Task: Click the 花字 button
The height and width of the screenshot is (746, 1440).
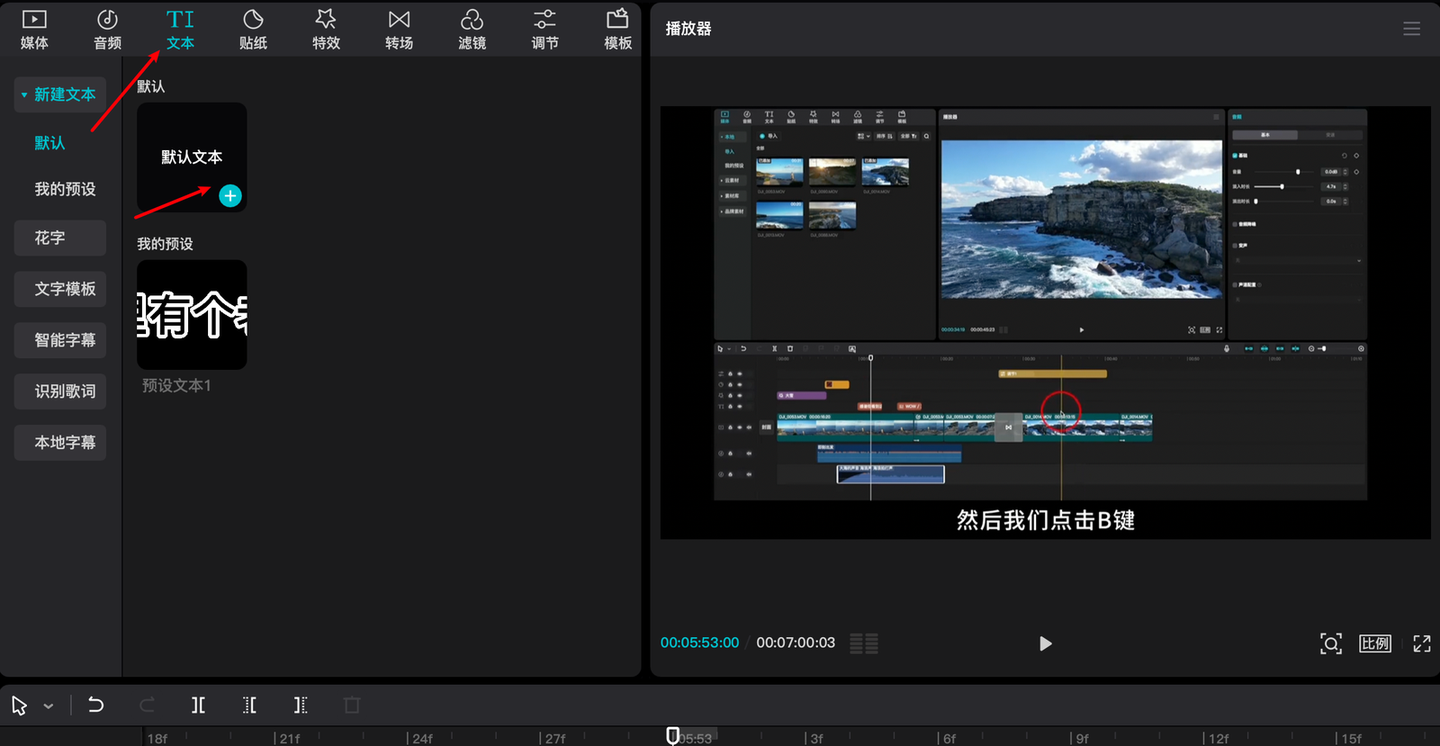Action: (60, 238)
